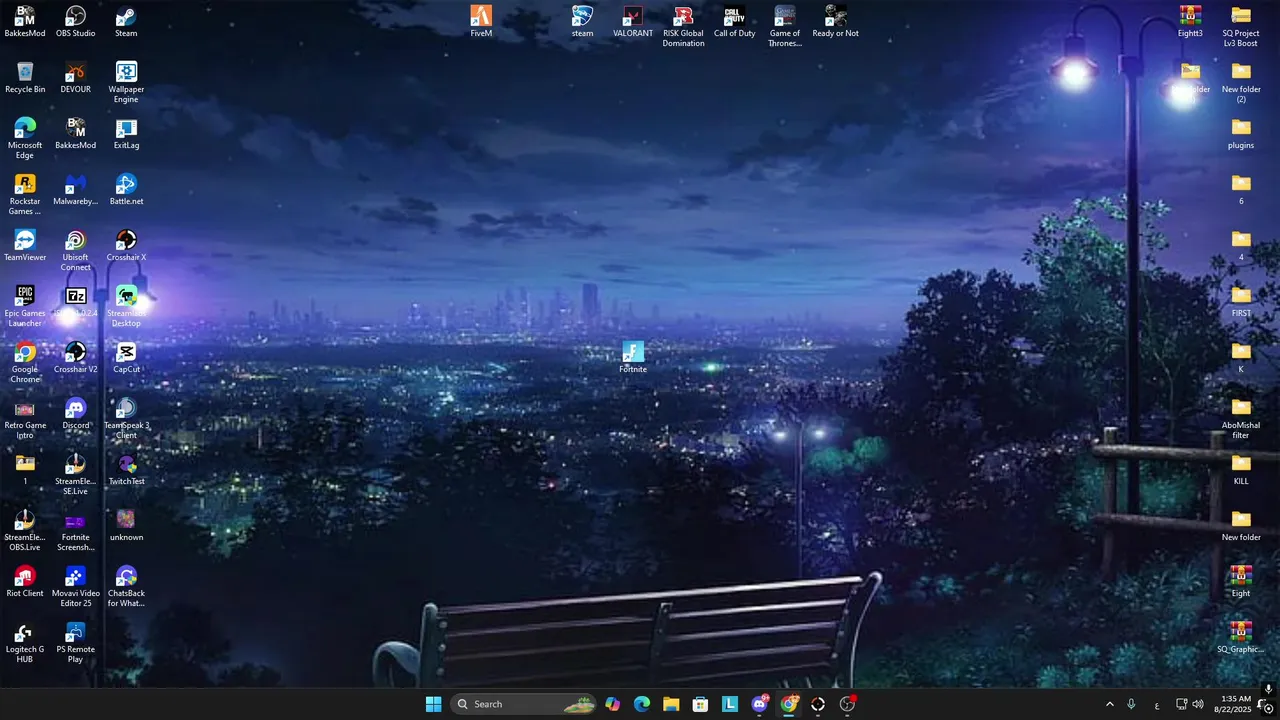
Task: Open folder named 1 below Retro Game Intro
Action: coord(25,470)
